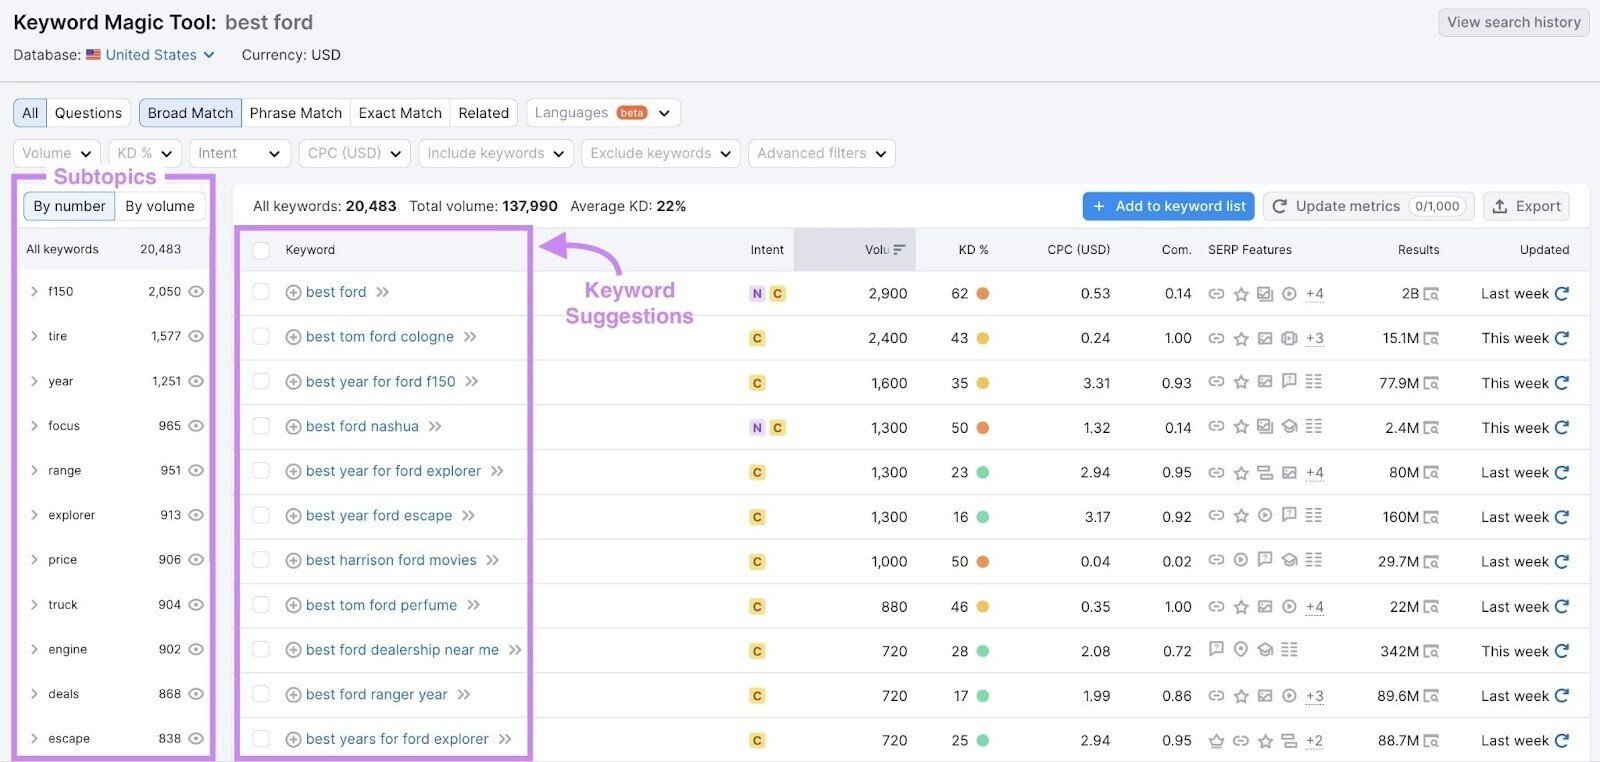This screenshot has width=1600, height=762.
Task: Open the Languages beta dropdown
Action: coord(603,113)
